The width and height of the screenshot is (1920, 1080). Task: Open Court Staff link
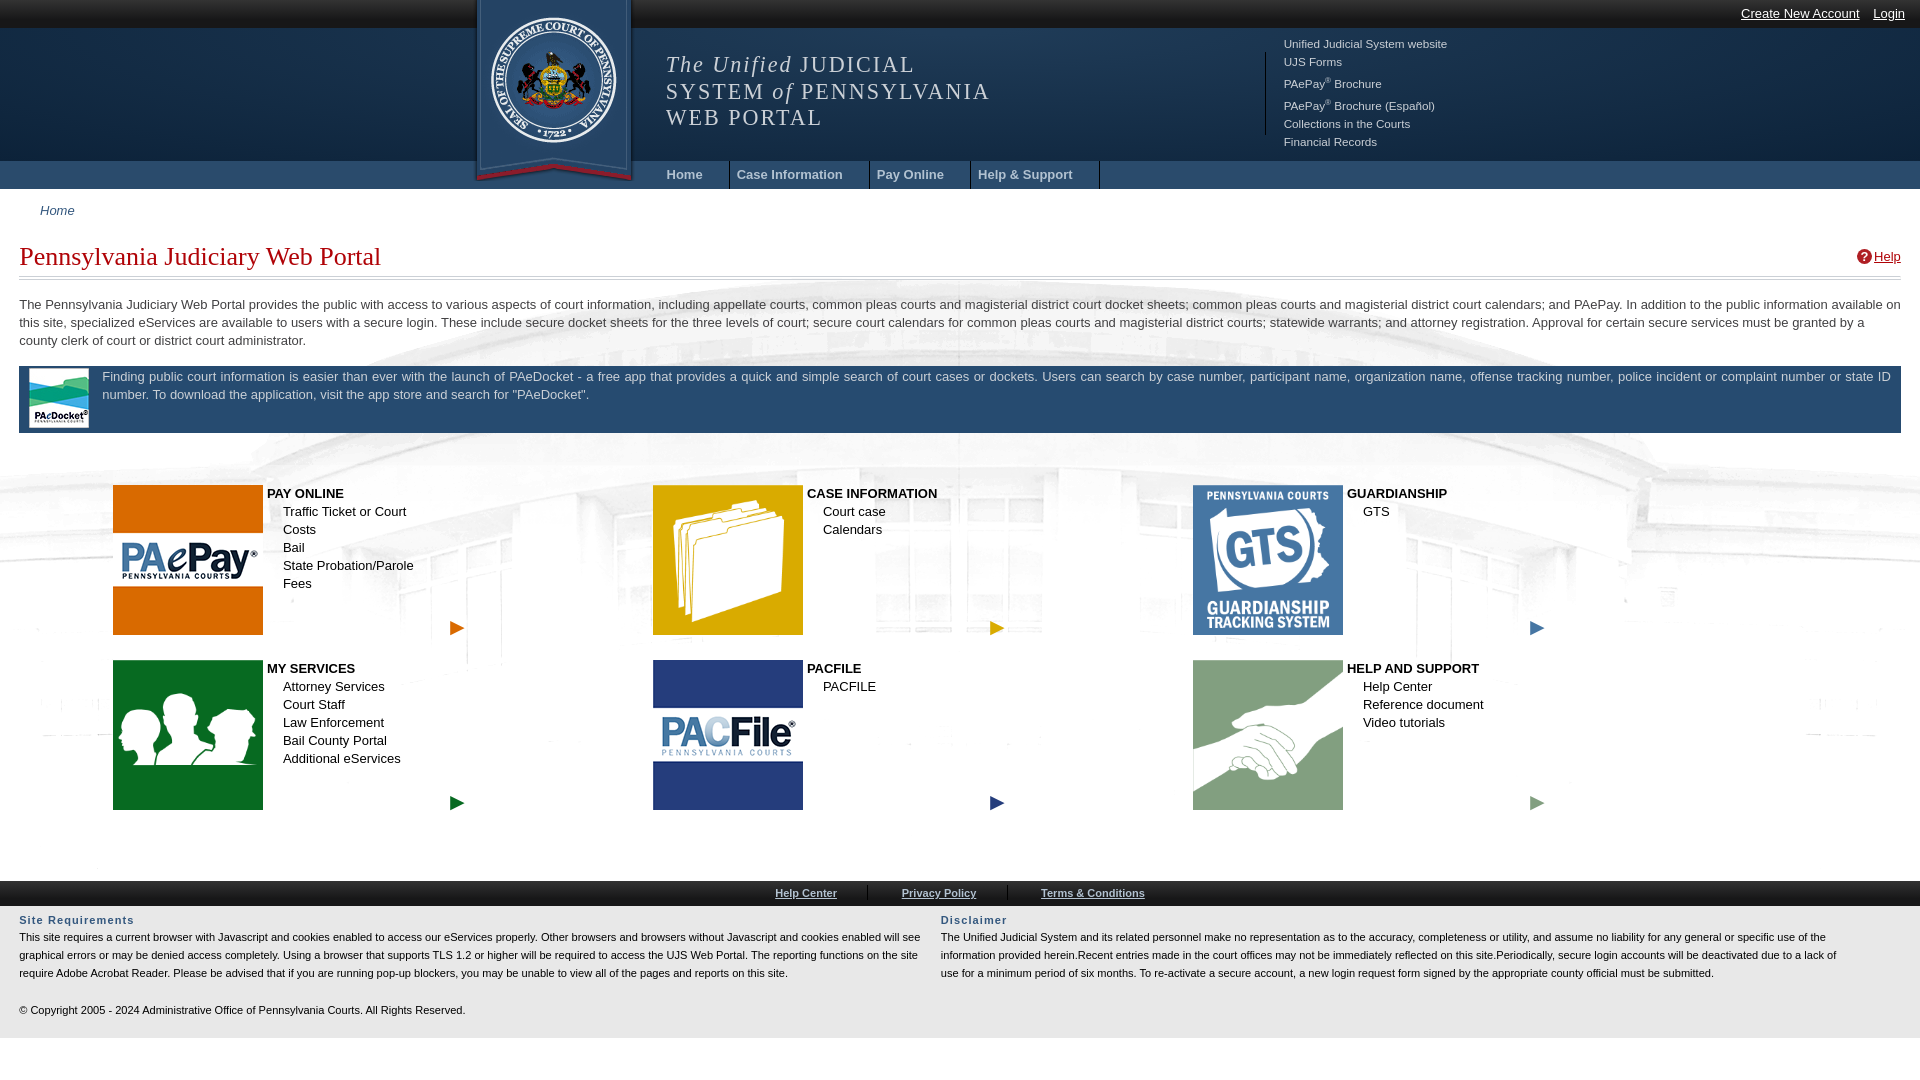314,705
